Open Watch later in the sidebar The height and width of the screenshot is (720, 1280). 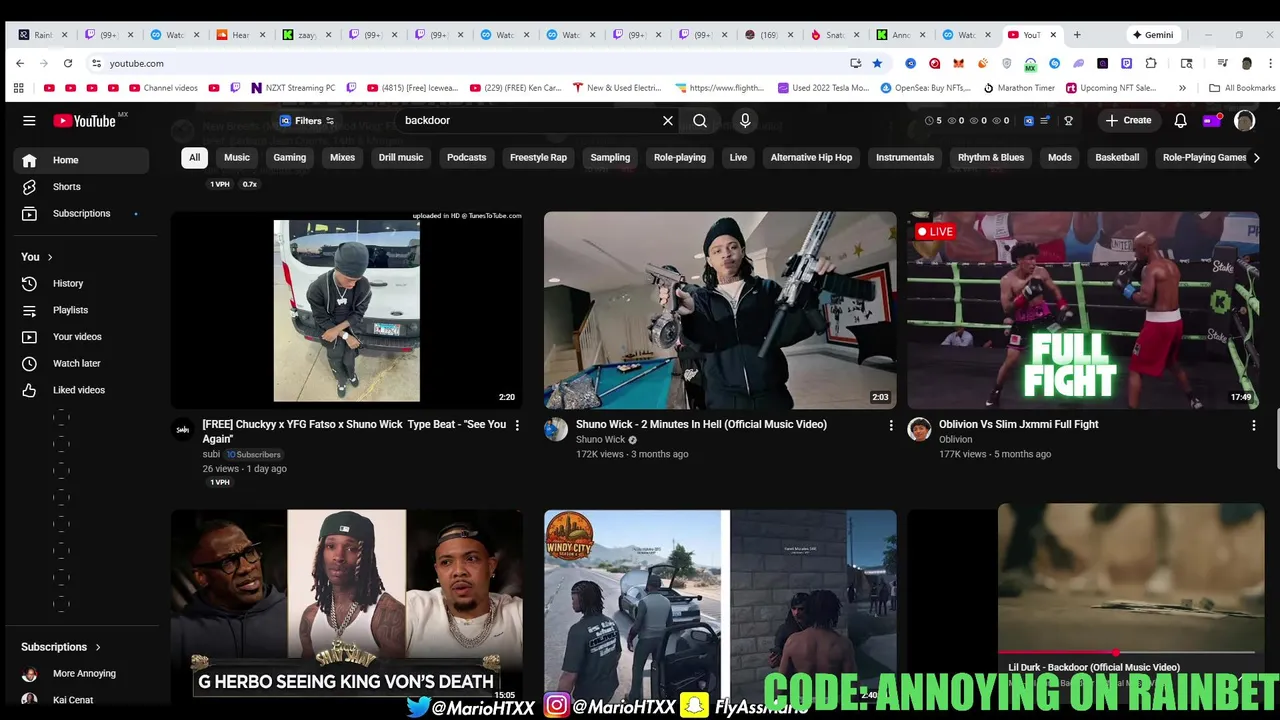tap(81, 364)
